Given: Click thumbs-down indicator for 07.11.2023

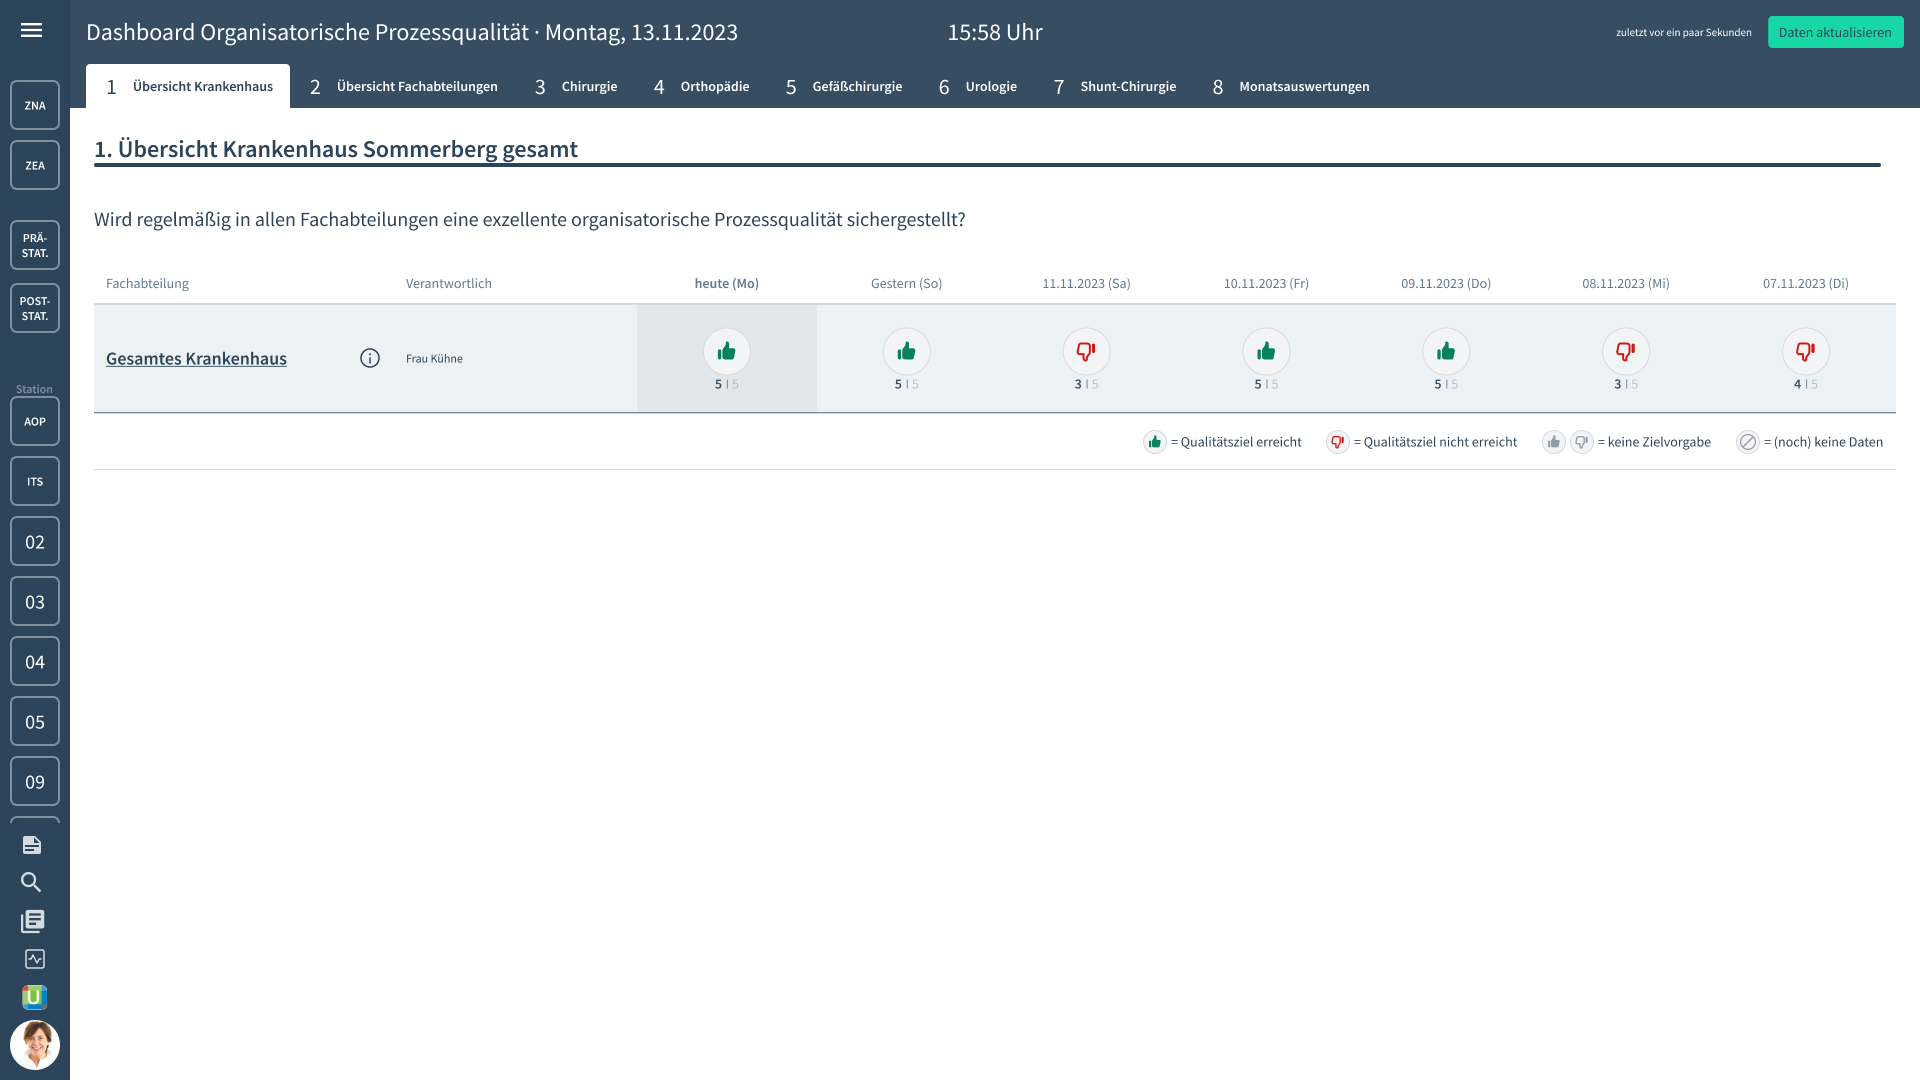Looking at the screenshot, I should [1805, 352].
